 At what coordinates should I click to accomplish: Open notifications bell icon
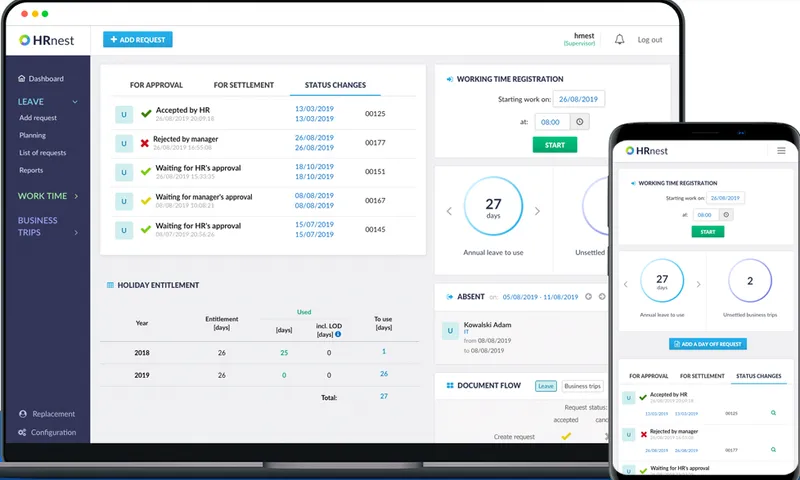click(619, 39)
